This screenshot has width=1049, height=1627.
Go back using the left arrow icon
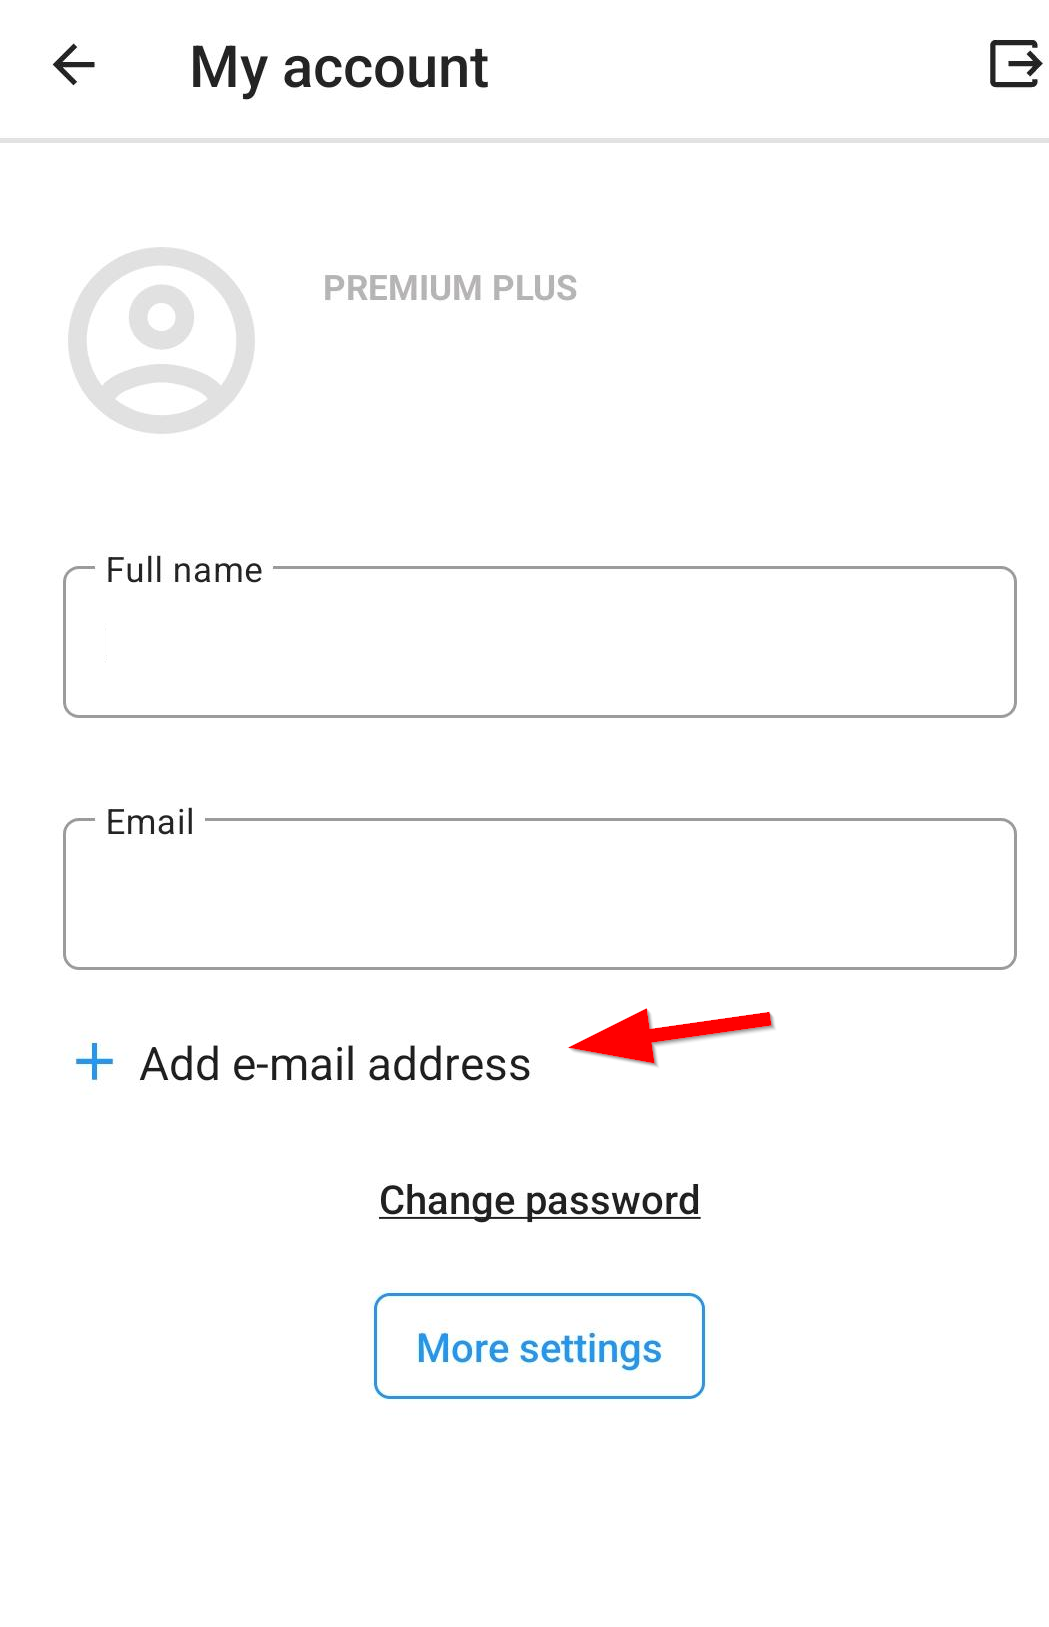74,66
